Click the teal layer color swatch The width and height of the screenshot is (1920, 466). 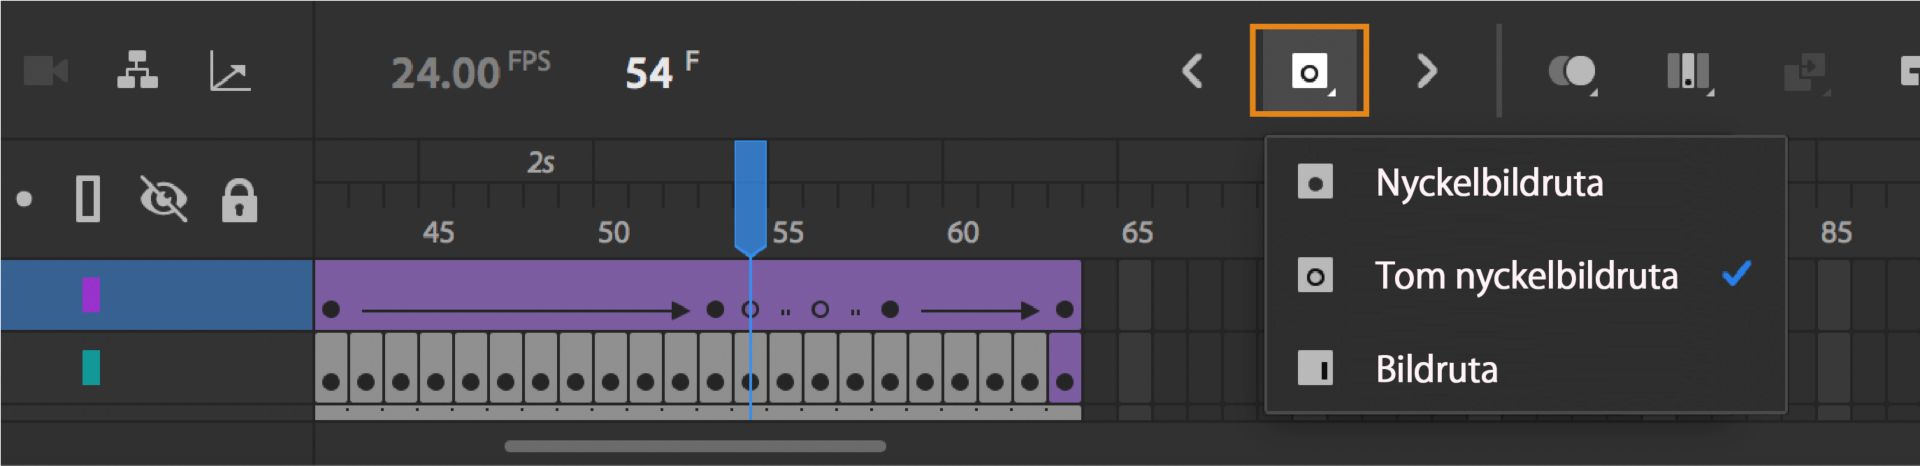tap(91, 367)
